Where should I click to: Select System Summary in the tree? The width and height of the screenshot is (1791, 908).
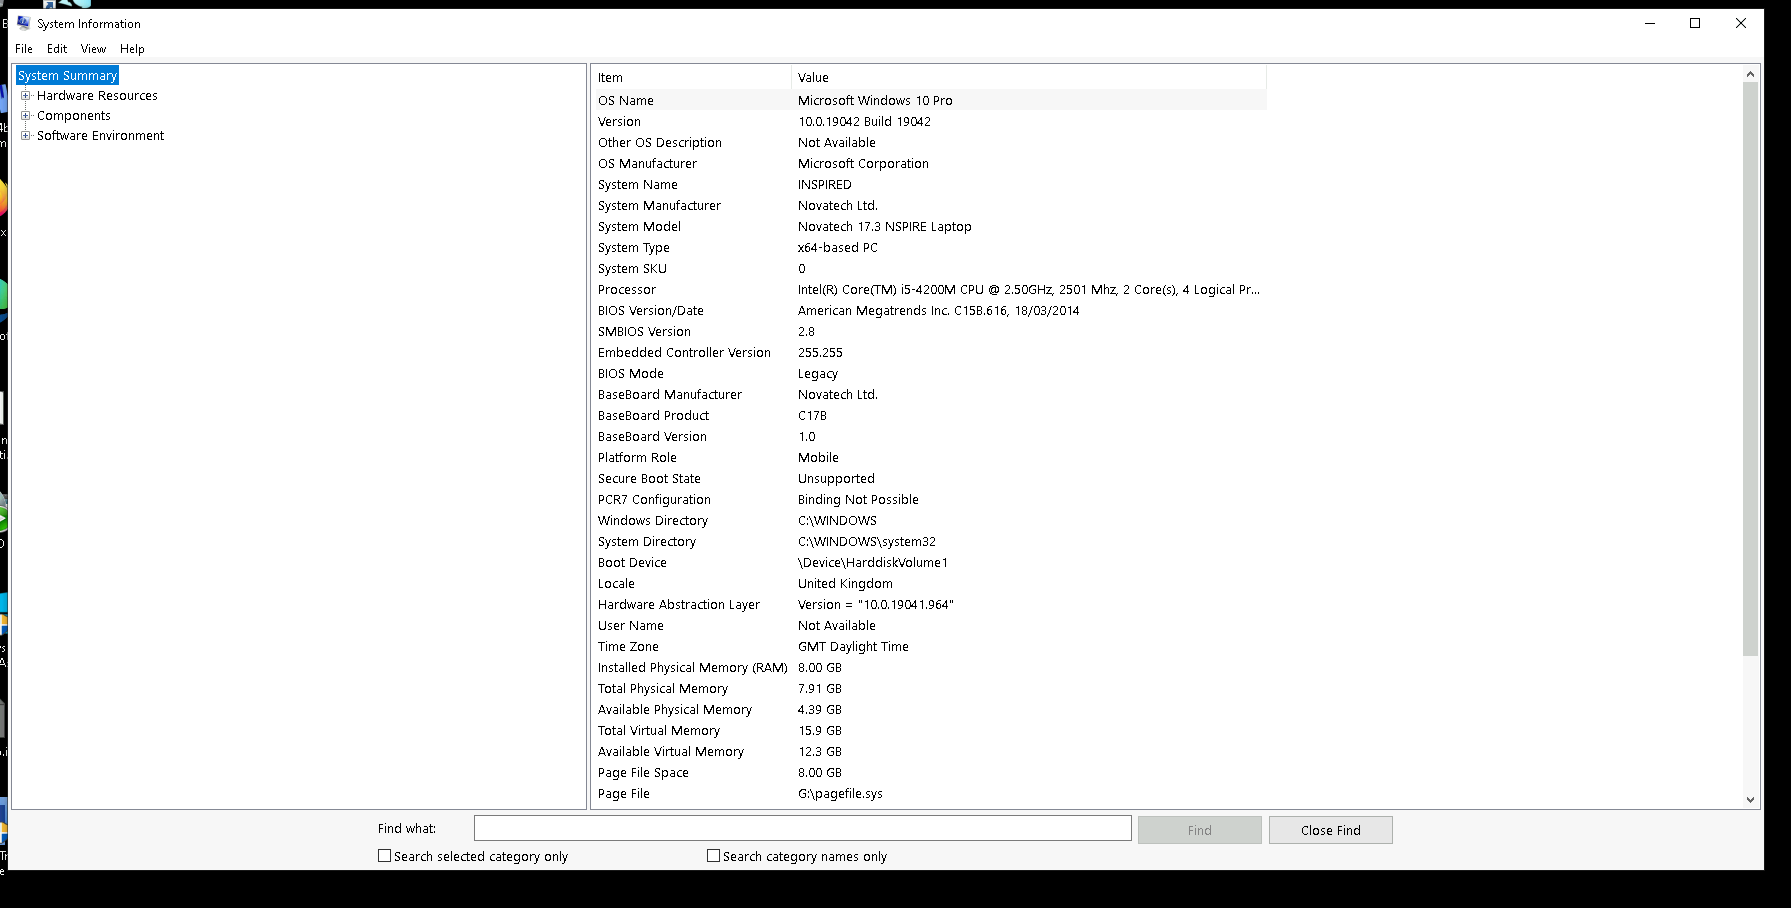coord(67,75)
